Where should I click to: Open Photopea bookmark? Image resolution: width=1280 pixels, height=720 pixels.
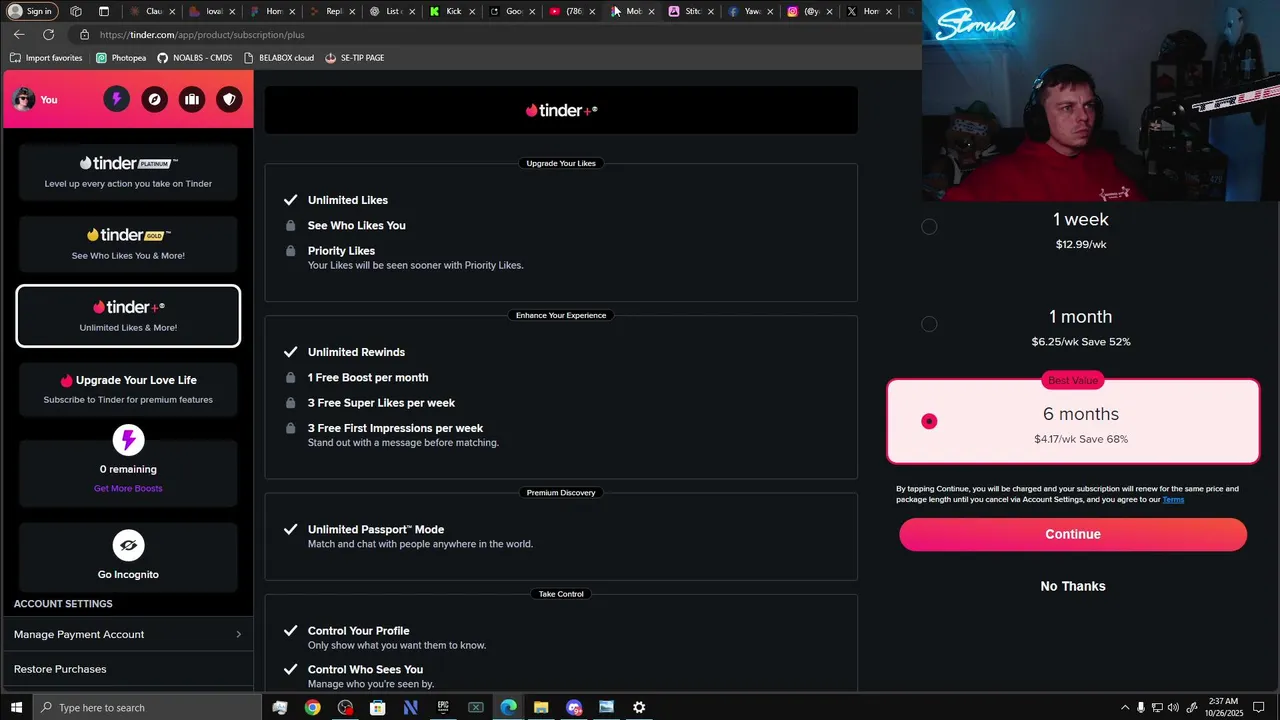(121, 58)
